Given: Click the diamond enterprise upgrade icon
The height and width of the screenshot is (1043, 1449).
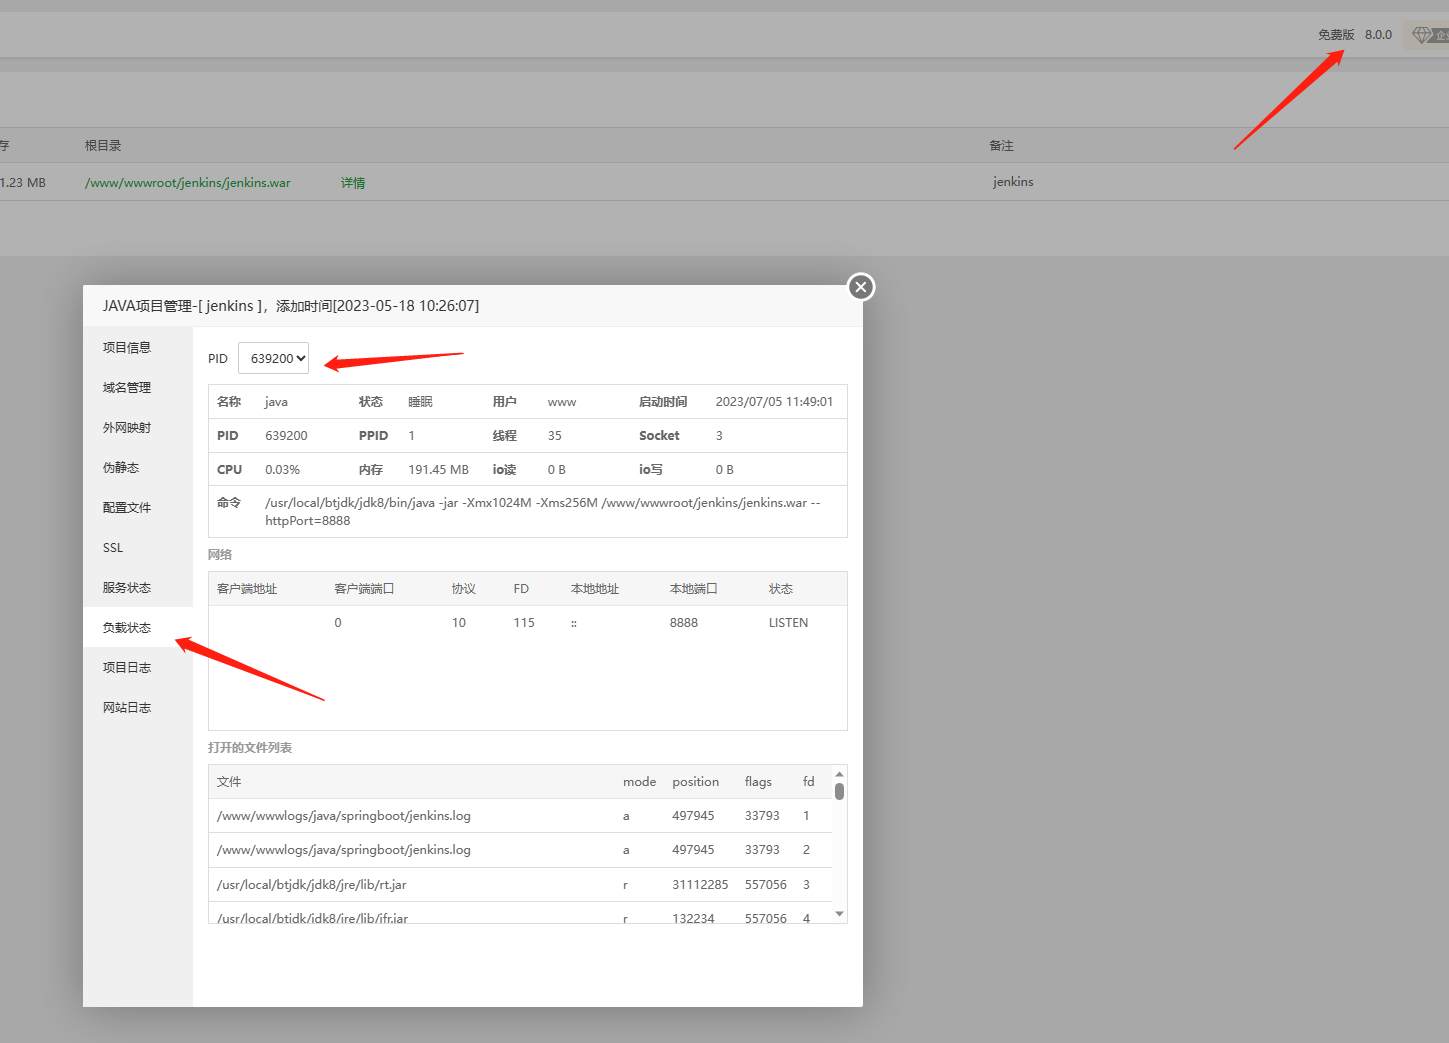Looking at the screenshot, I should coord(1423,35).
